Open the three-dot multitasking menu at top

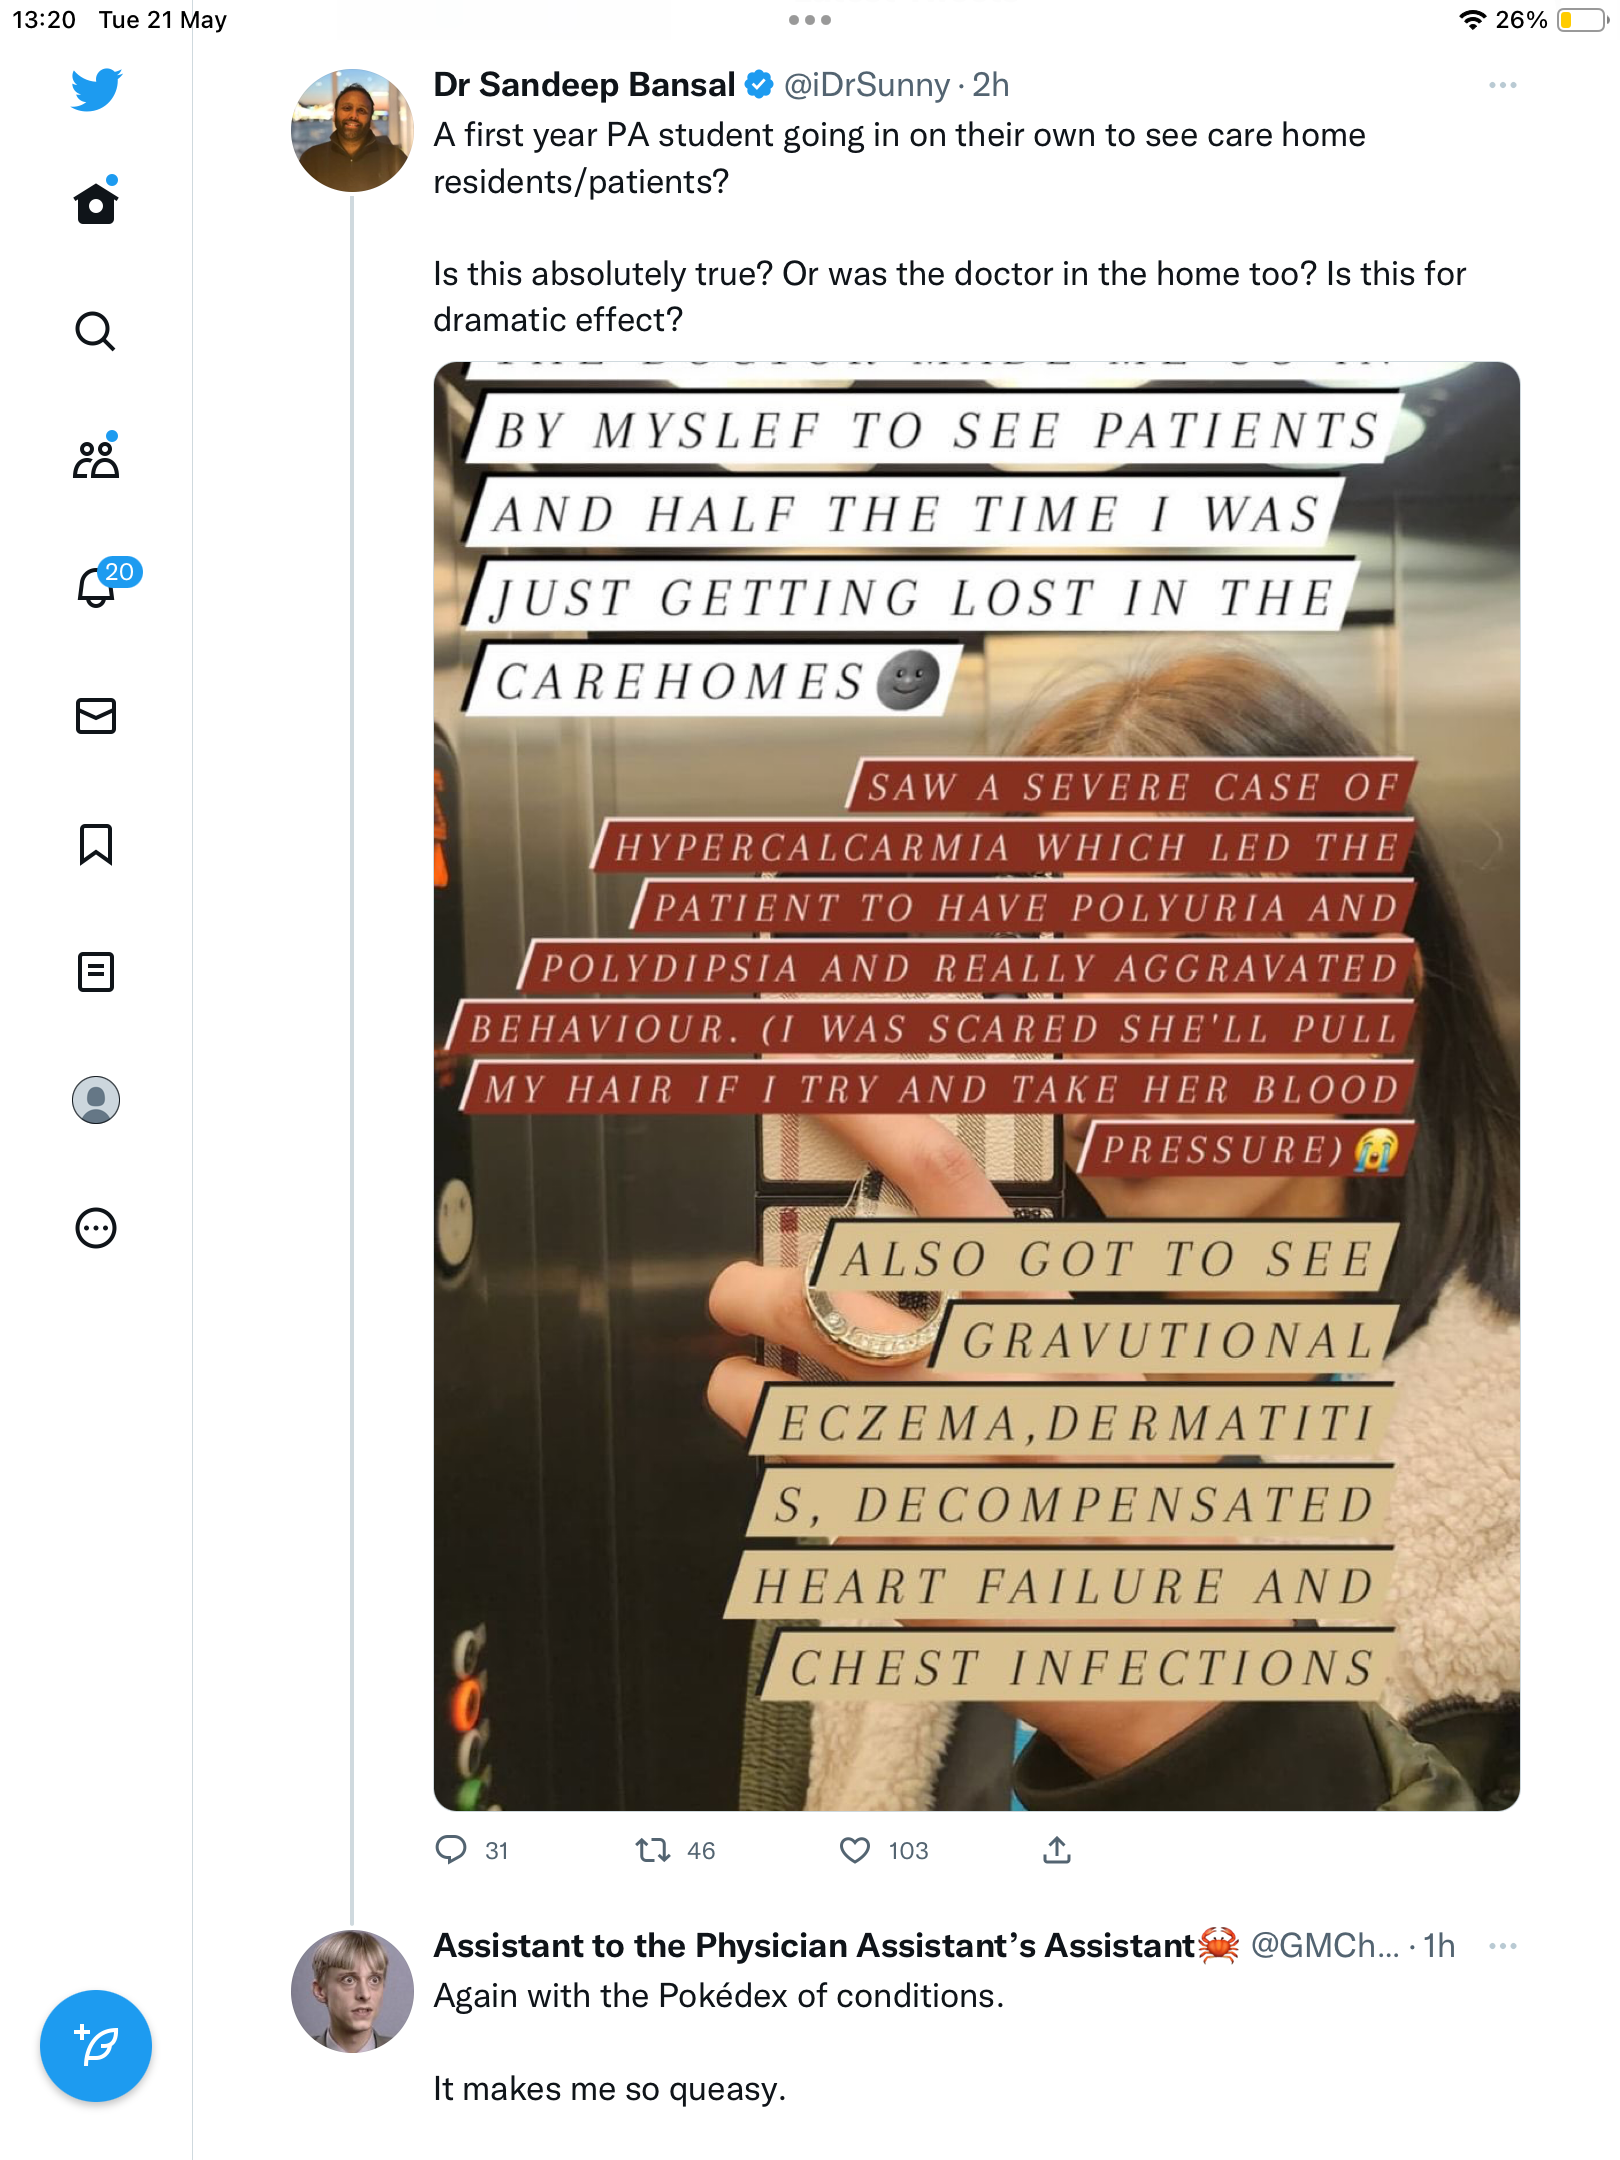(x=810, y=20)
